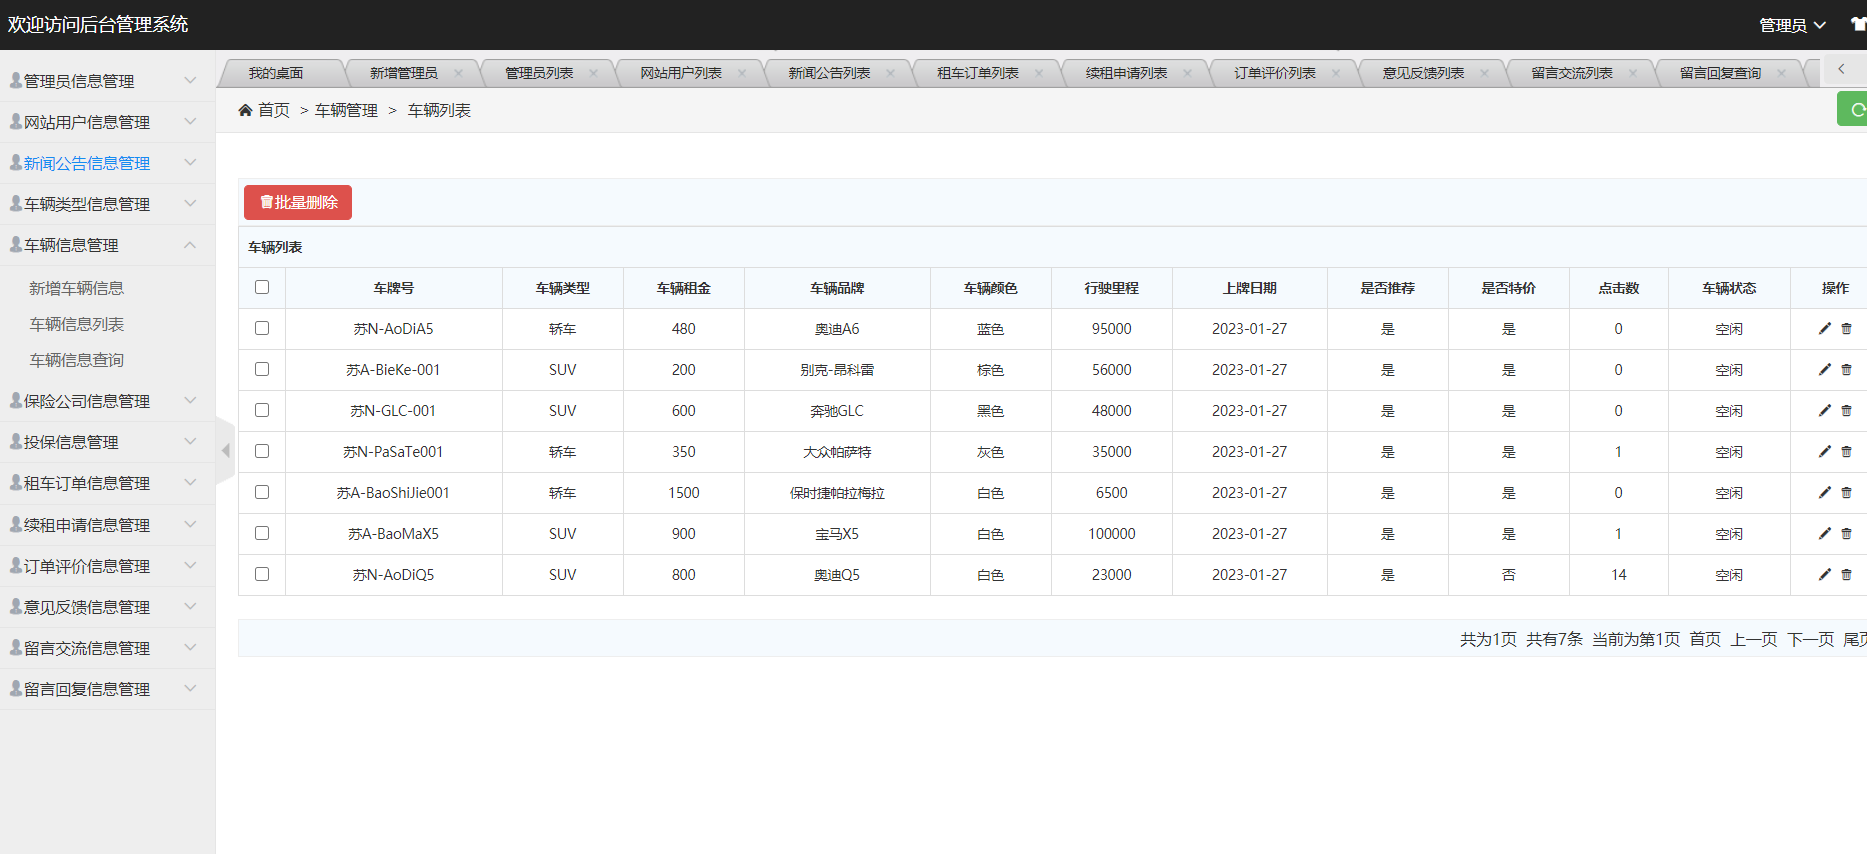Close the 新增管理员 tab
Screen dimensions: 1867x854
tap(458, 73)
